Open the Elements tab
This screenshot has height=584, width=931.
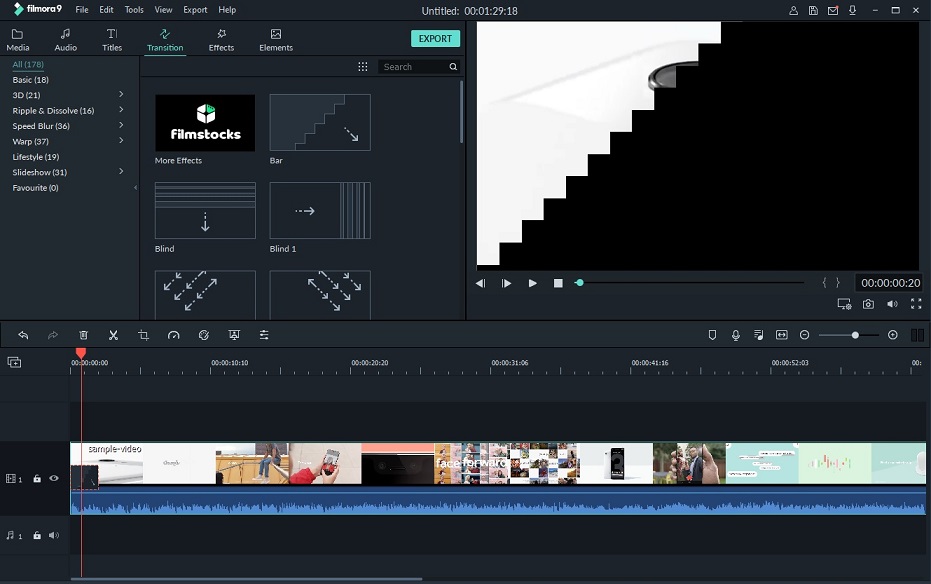tap(276, 40)
